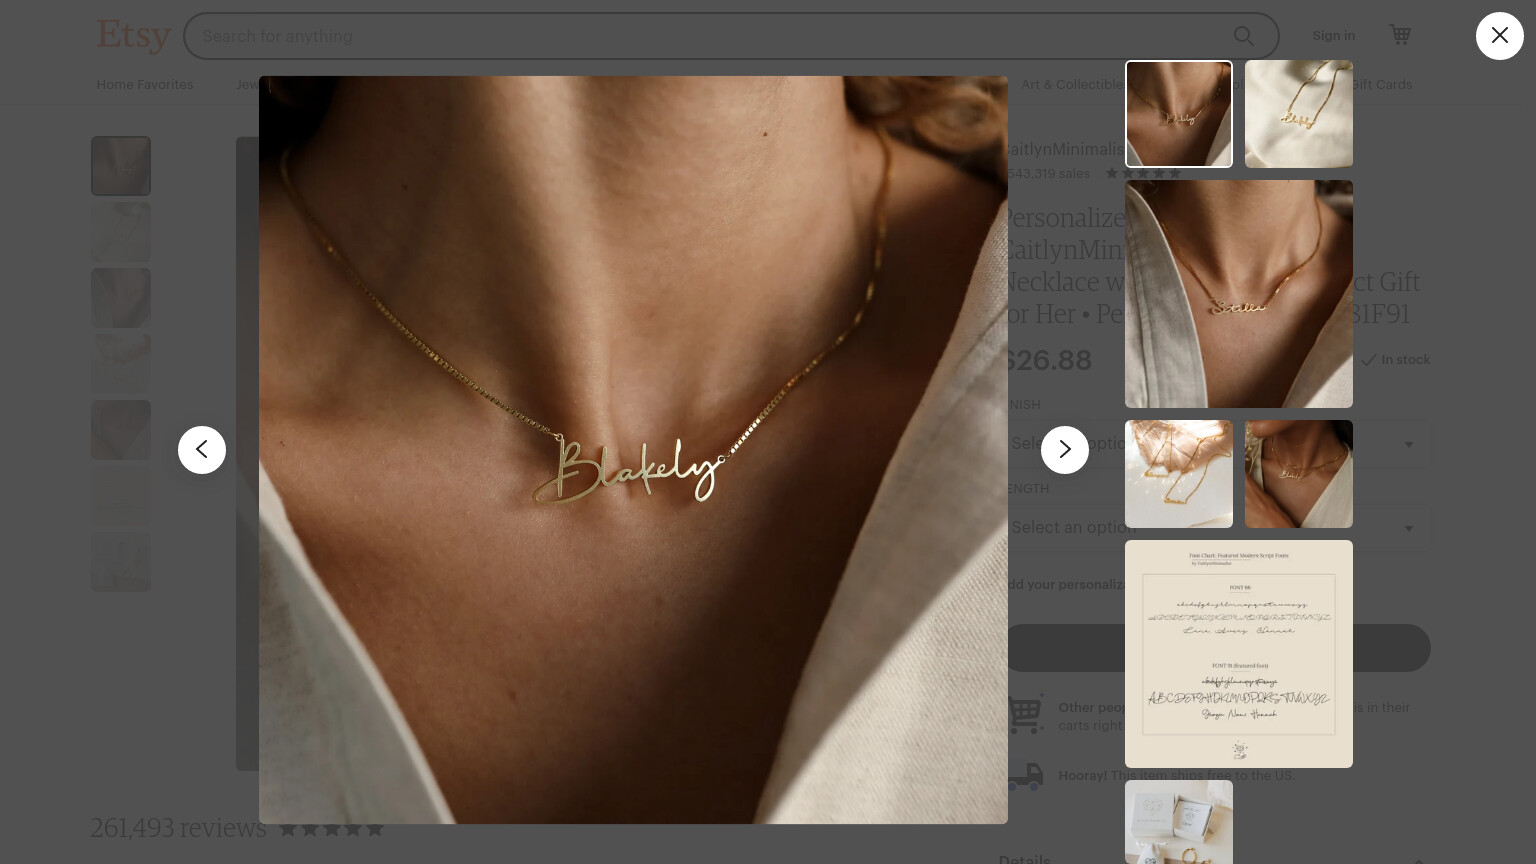Select the Blakely necklace thumbnail in lightbox grid

click(1179, 114)
